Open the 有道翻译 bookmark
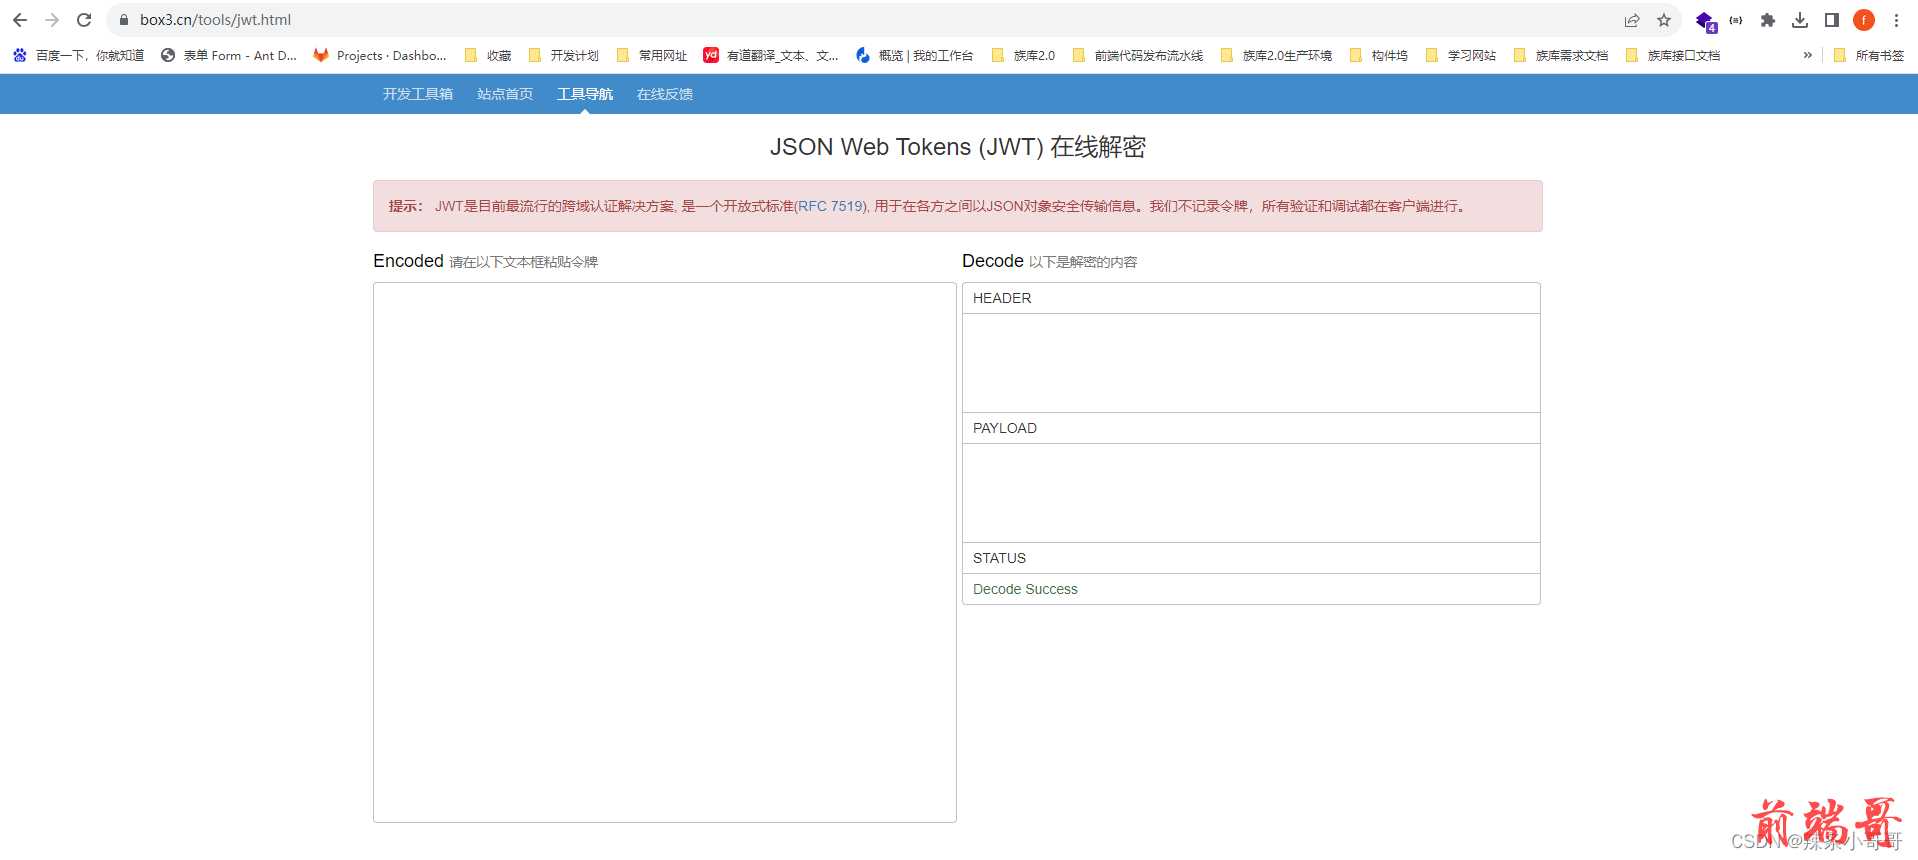 [771, 56]
